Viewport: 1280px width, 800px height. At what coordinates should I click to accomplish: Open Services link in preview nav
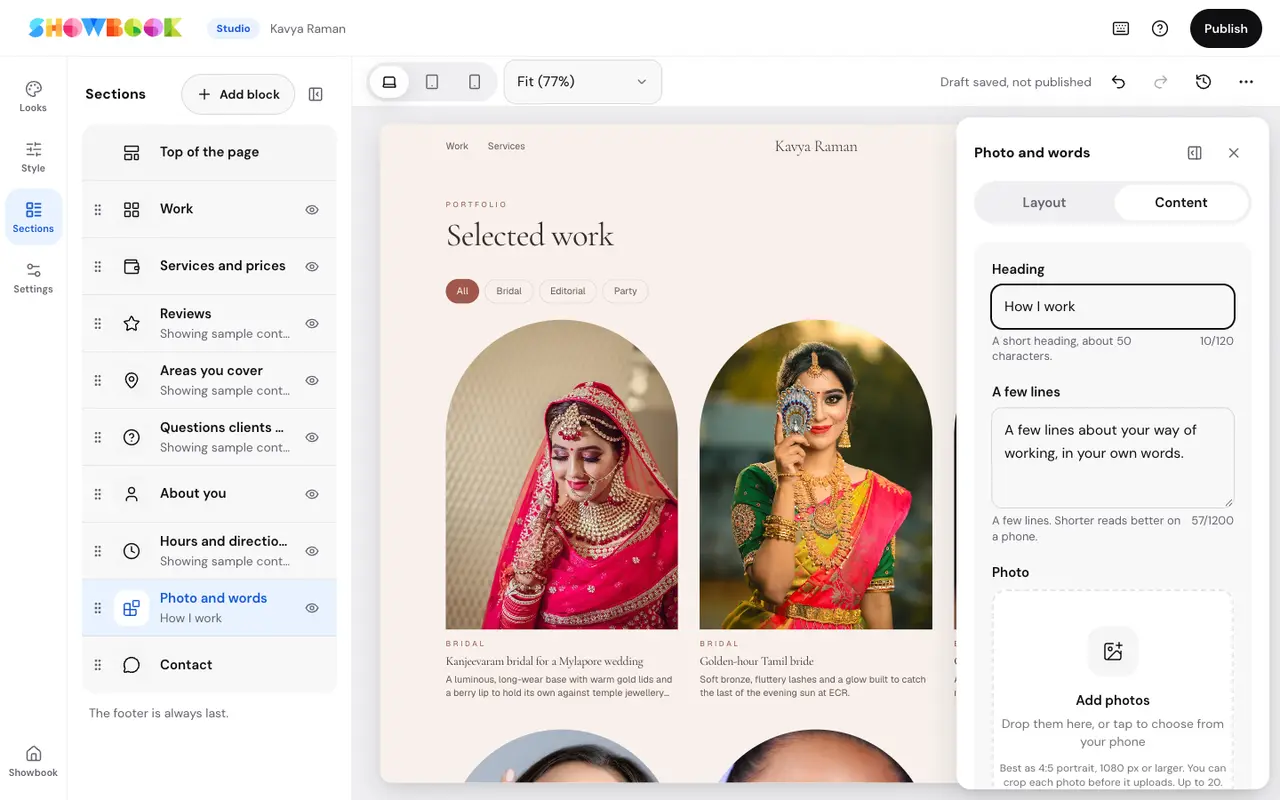click(x=506, y=146)
